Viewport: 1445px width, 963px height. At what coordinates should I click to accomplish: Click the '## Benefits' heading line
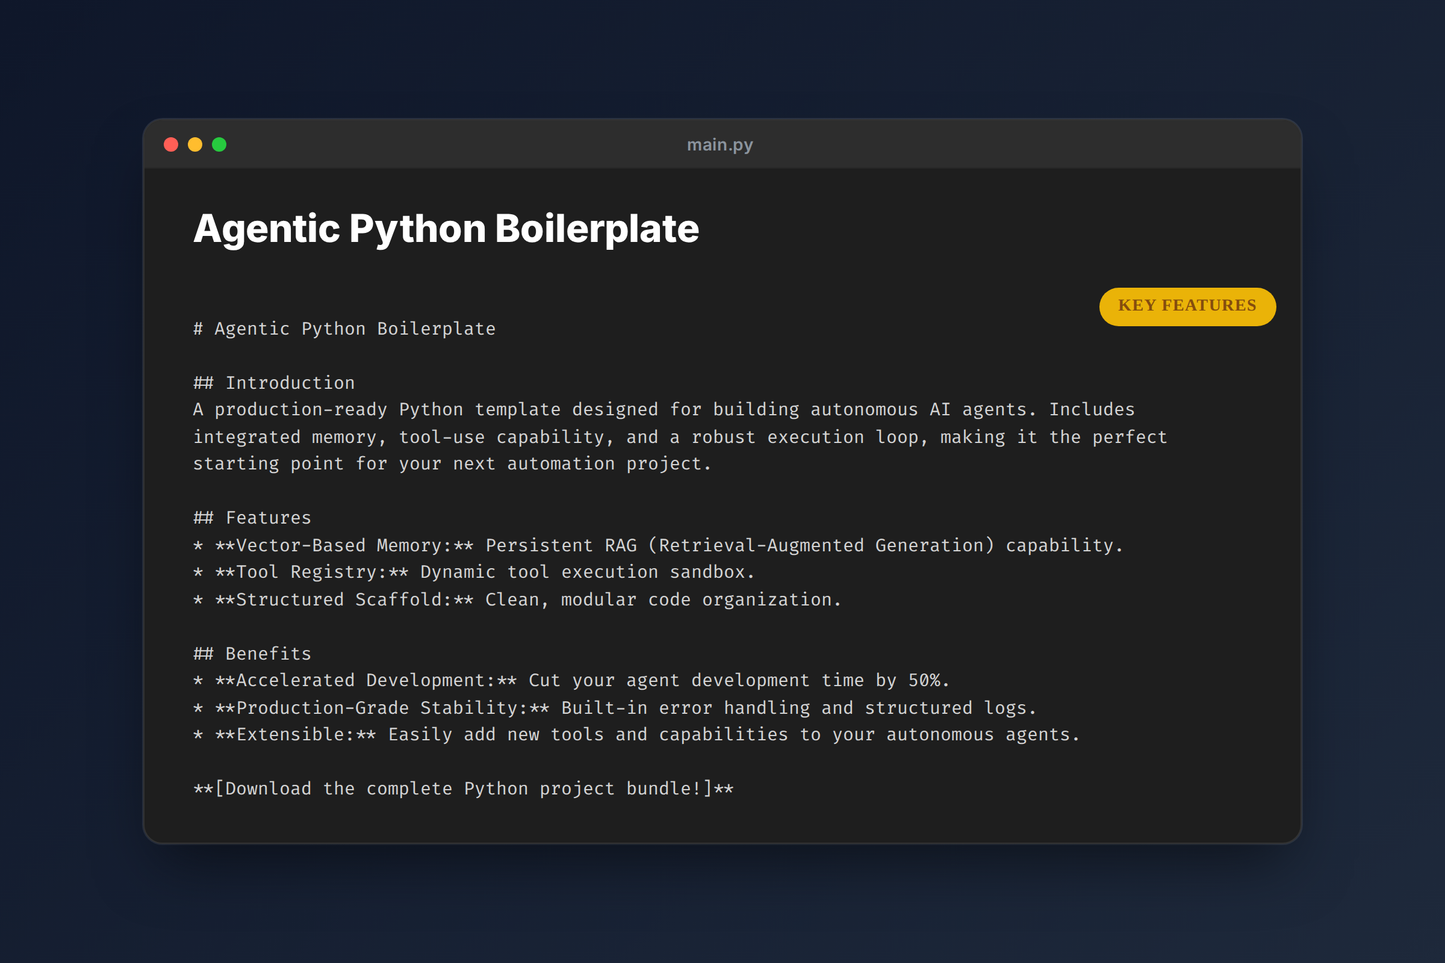click(x=252, y=654)
